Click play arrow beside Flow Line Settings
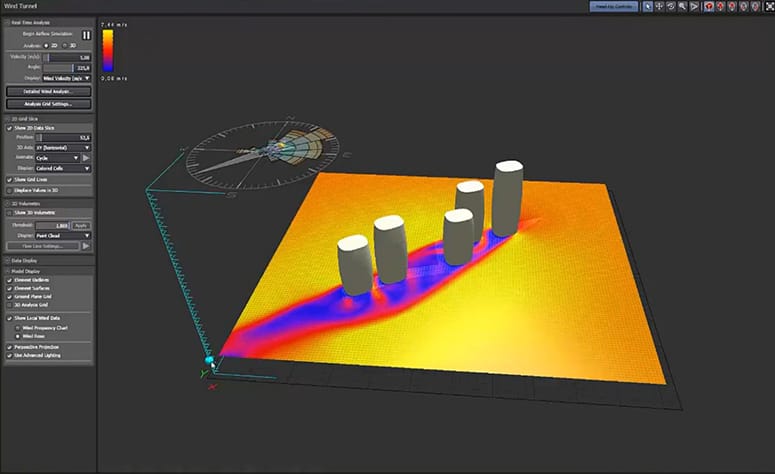Image resolution: width=775 pixels, height=474 pixels. 86,245
